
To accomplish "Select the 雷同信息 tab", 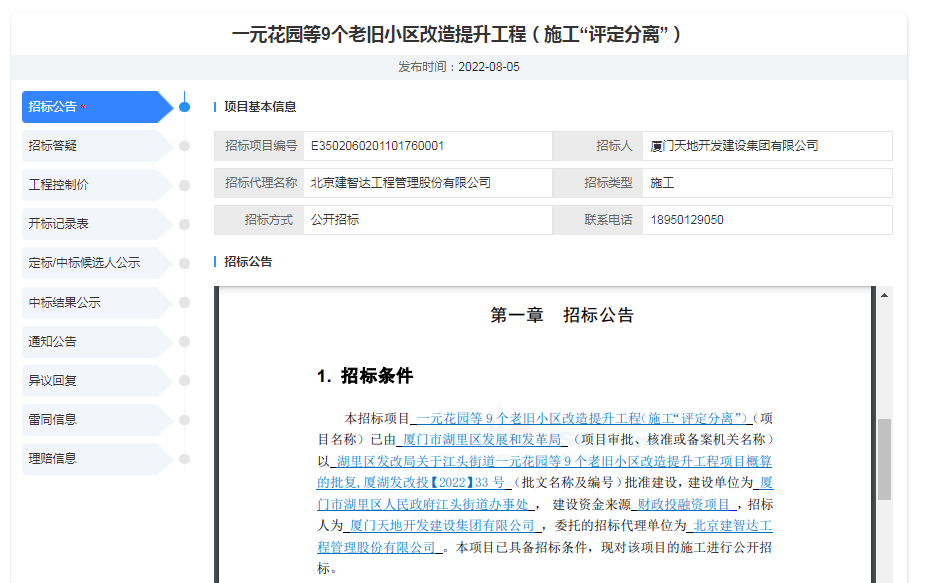I will click(90, 419).
